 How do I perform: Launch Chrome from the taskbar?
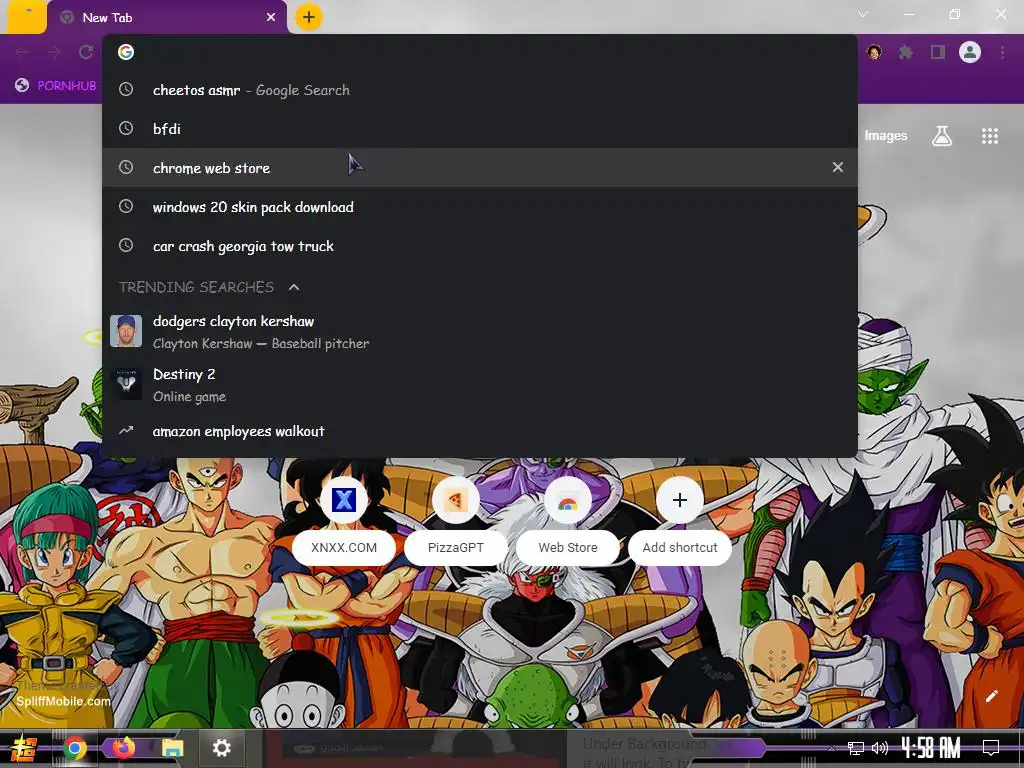(75, 748)
